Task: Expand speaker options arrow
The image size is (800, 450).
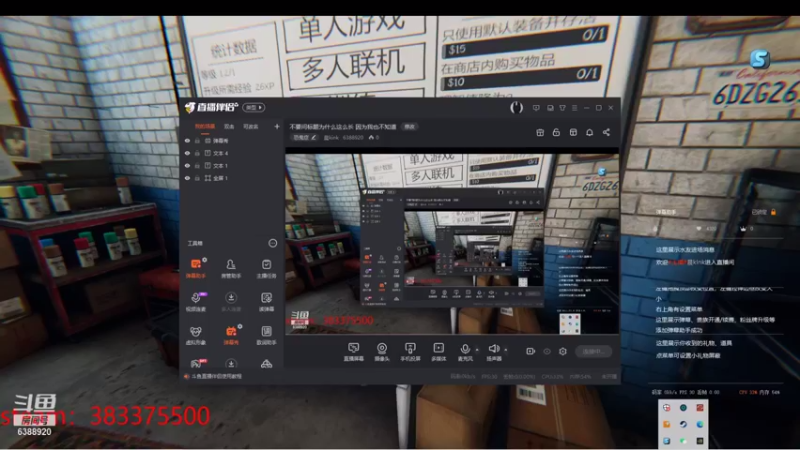Action: (x=506, y=350)
